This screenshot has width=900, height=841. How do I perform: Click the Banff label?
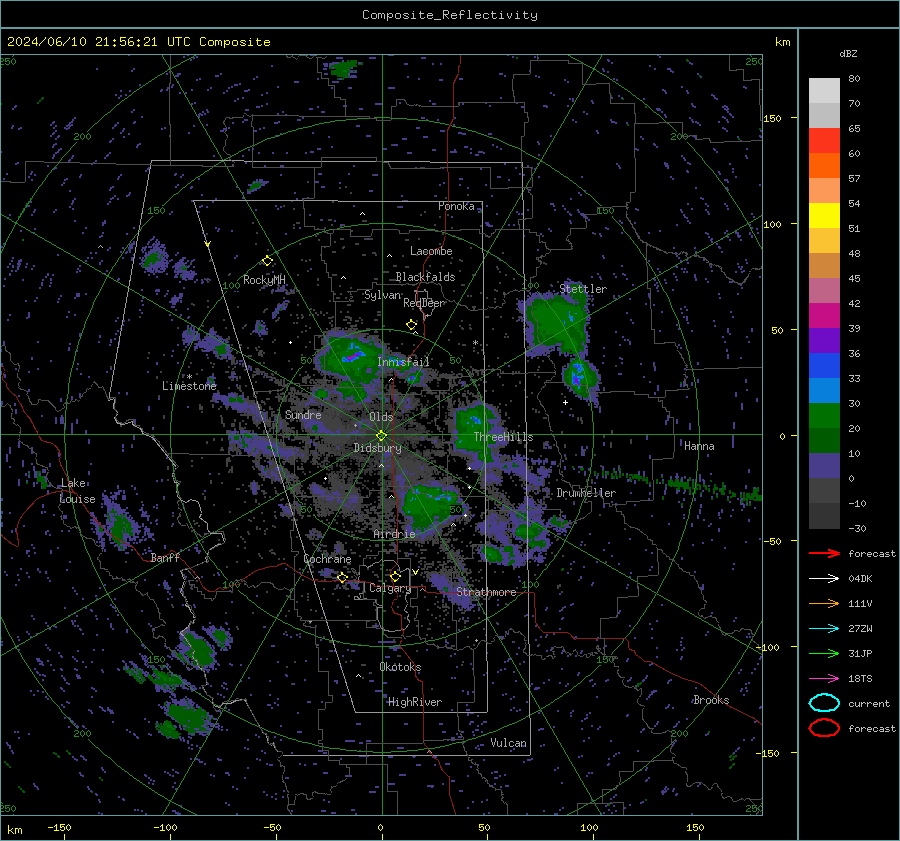[x=165, y=558]
